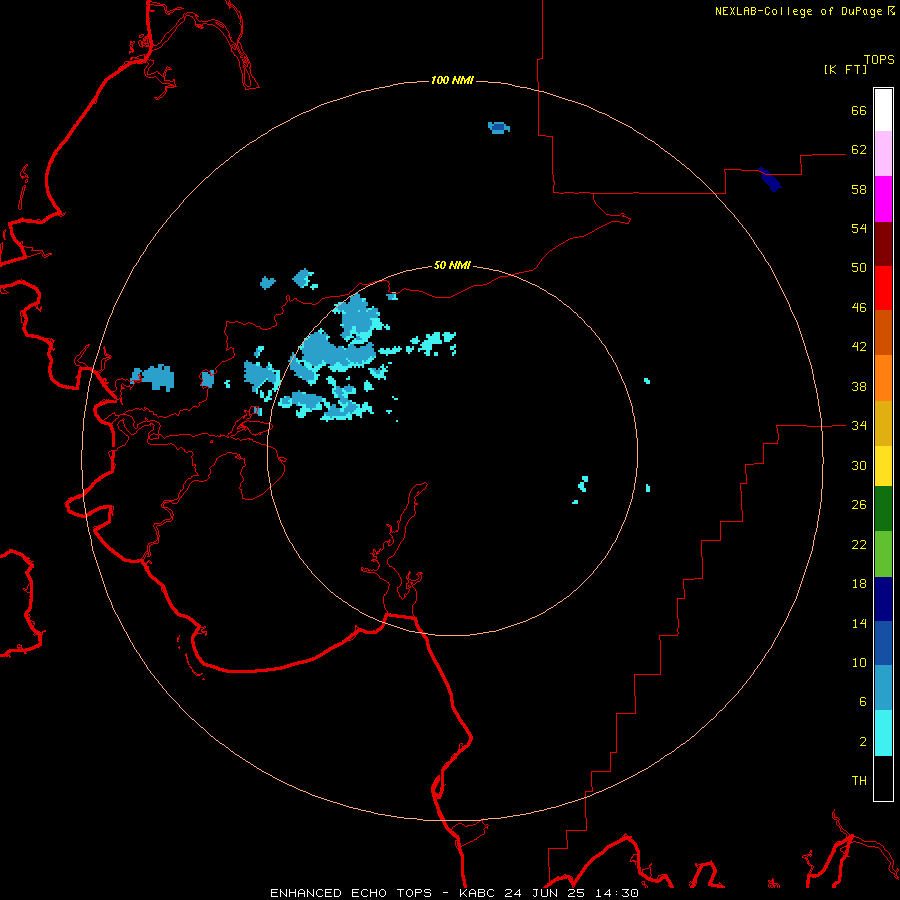Click the black TH legend swatch
The height and width of the screenshot is (900, 900).
[x=883, y=778]
